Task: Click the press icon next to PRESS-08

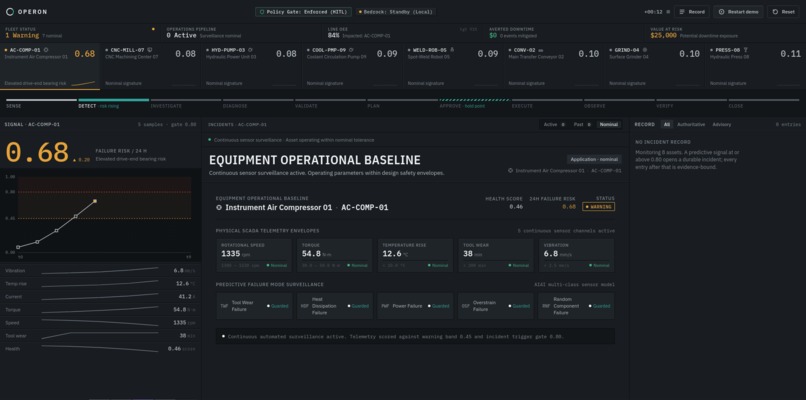Action: click(x=746, y=50)
